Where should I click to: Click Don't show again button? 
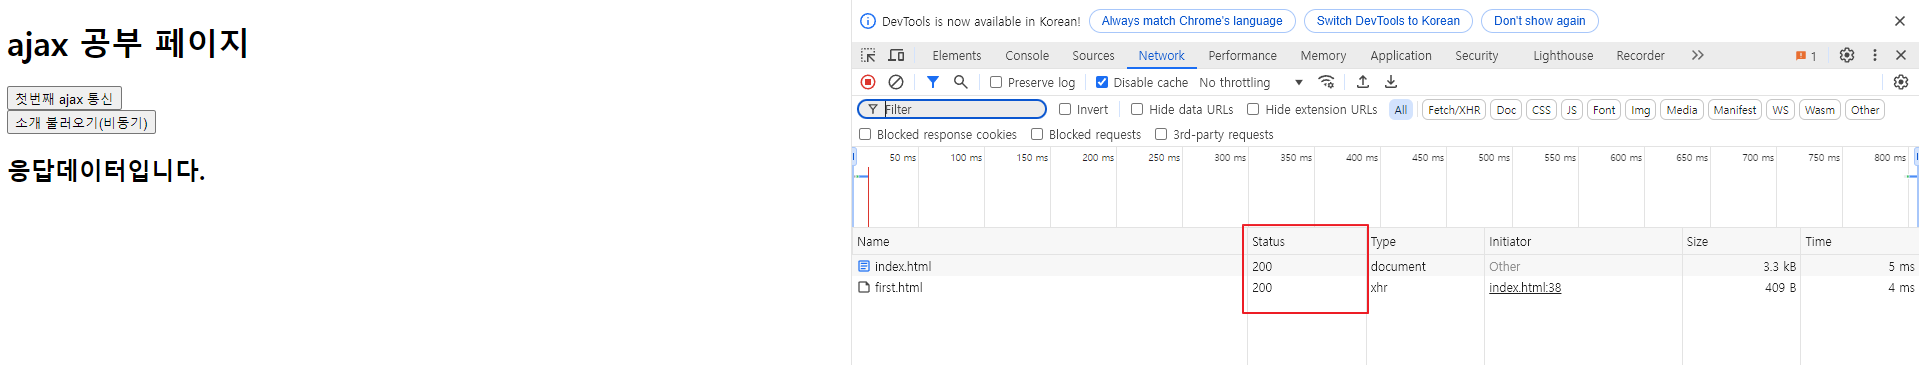point(1539,21)
